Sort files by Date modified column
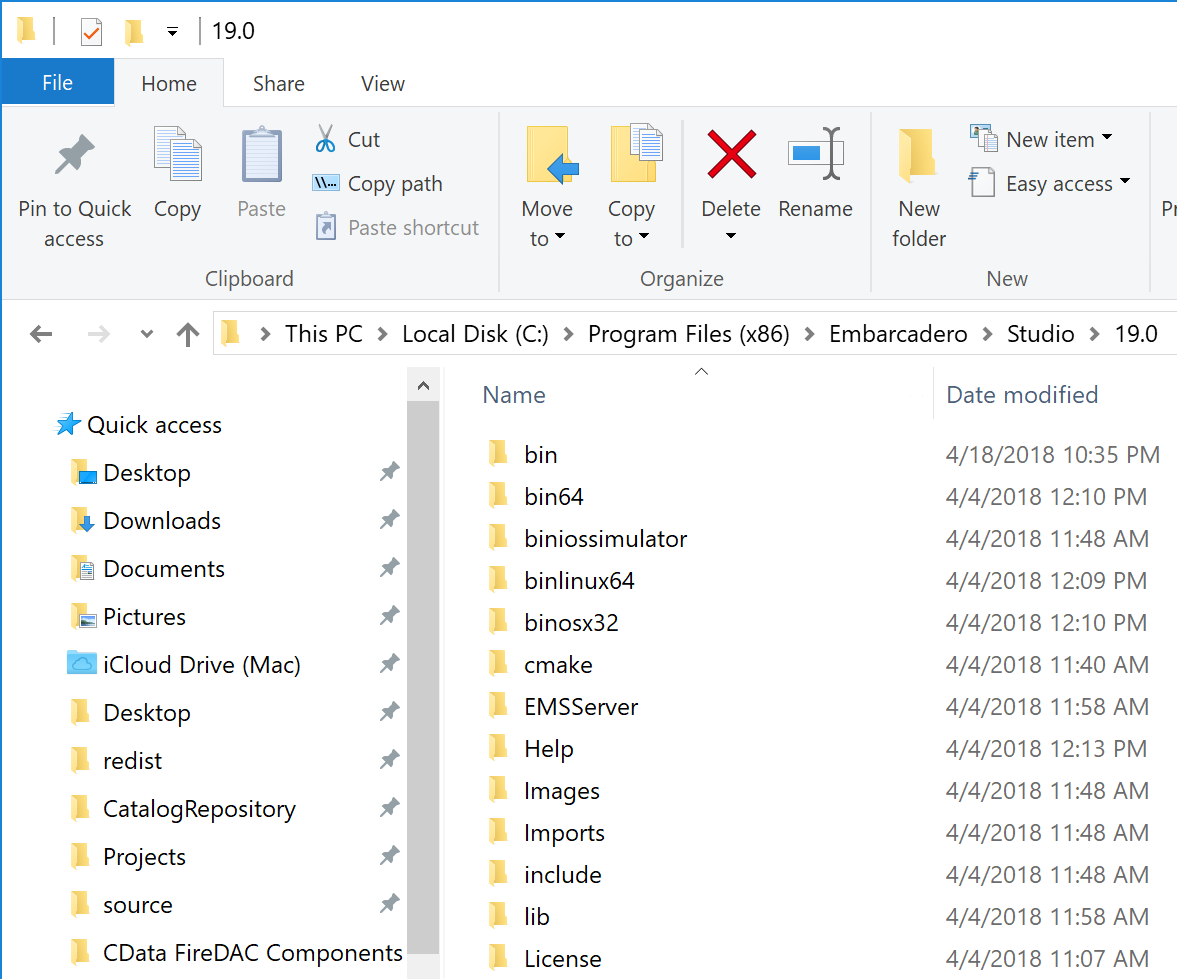 point(1021,394)
